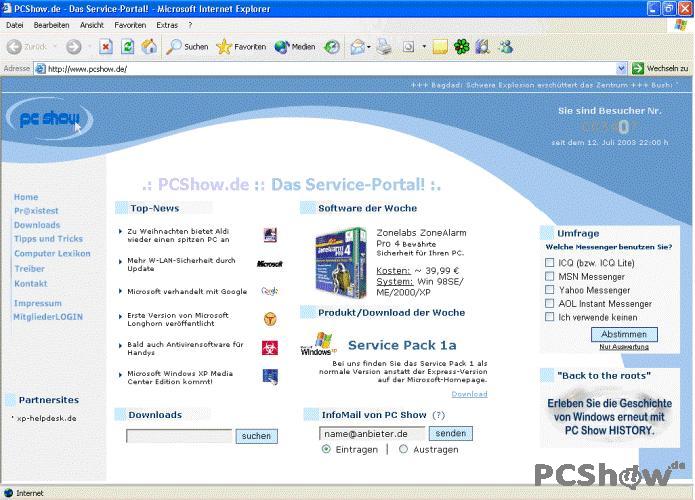Go to Home page via house icon

coord(149,47)
